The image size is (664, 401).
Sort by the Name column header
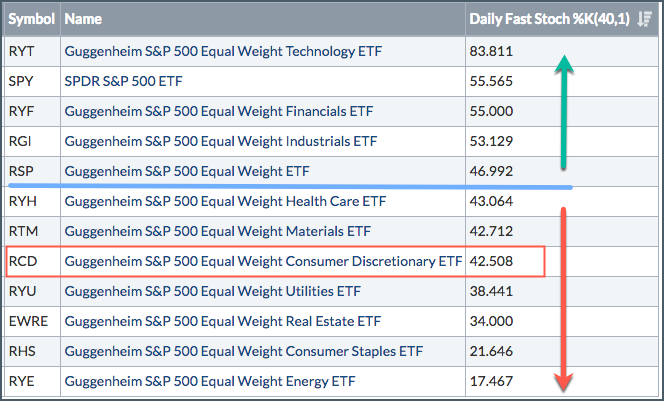(x=85, y=18)
